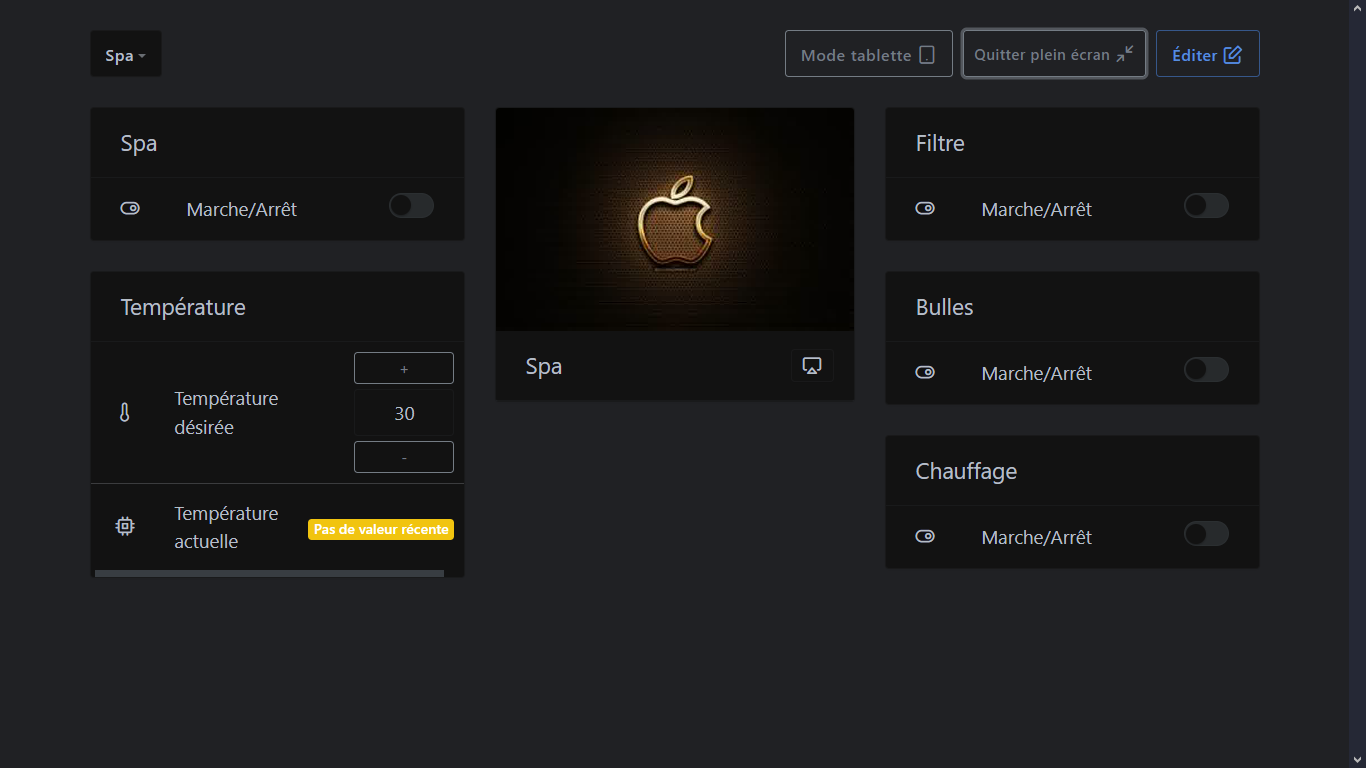
Task: Click the page vertical scrollbar down arrow
Action: pos(1357,760)
